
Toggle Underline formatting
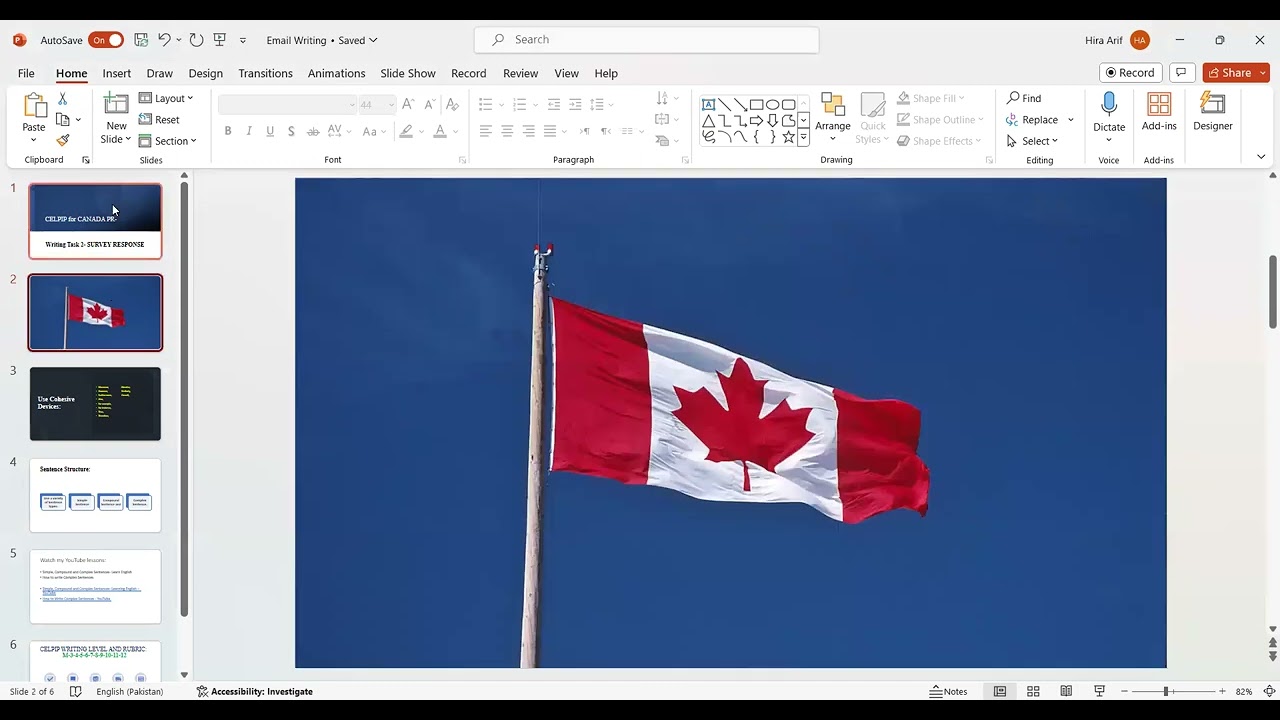pyautogui.click(x=270, y=131)
